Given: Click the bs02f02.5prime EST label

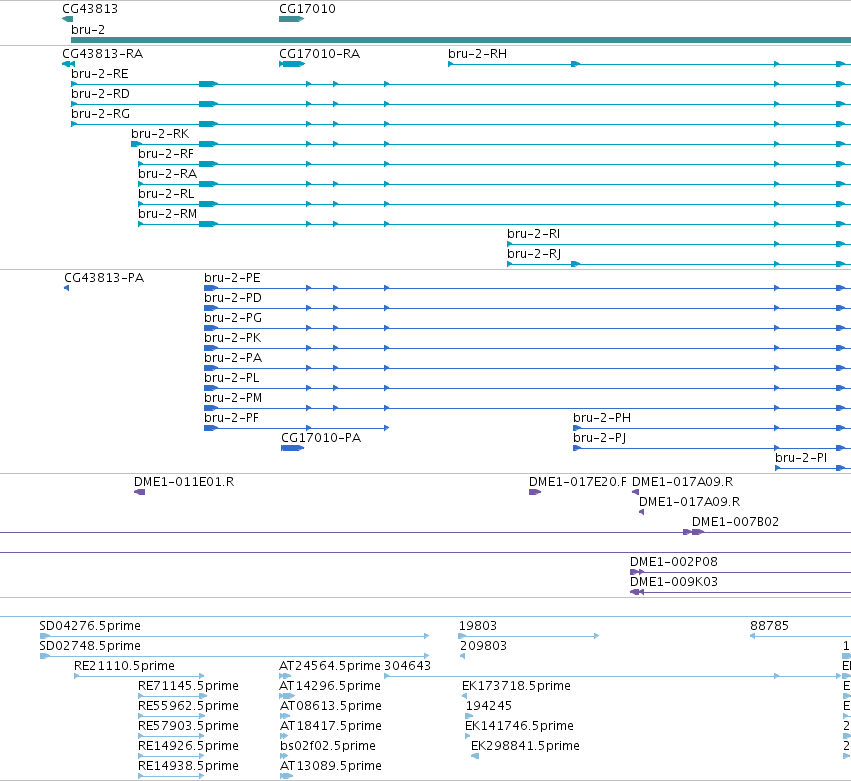Looking at the screenshot, I should [x=328, y=746].
